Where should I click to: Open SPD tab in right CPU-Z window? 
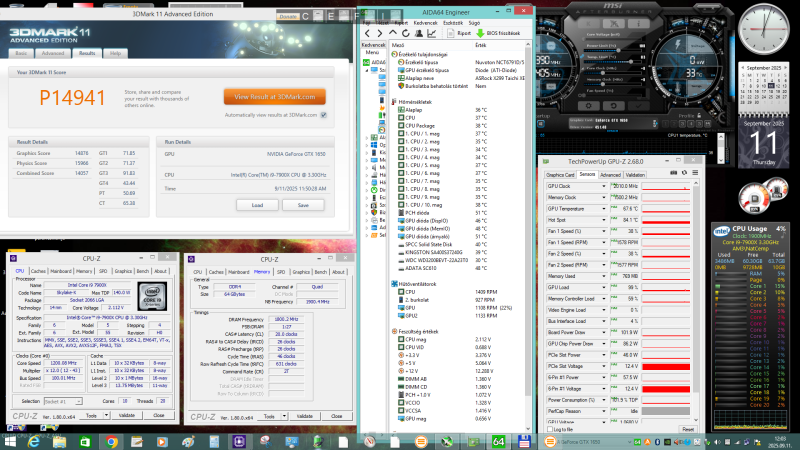[x=281, y=272]
